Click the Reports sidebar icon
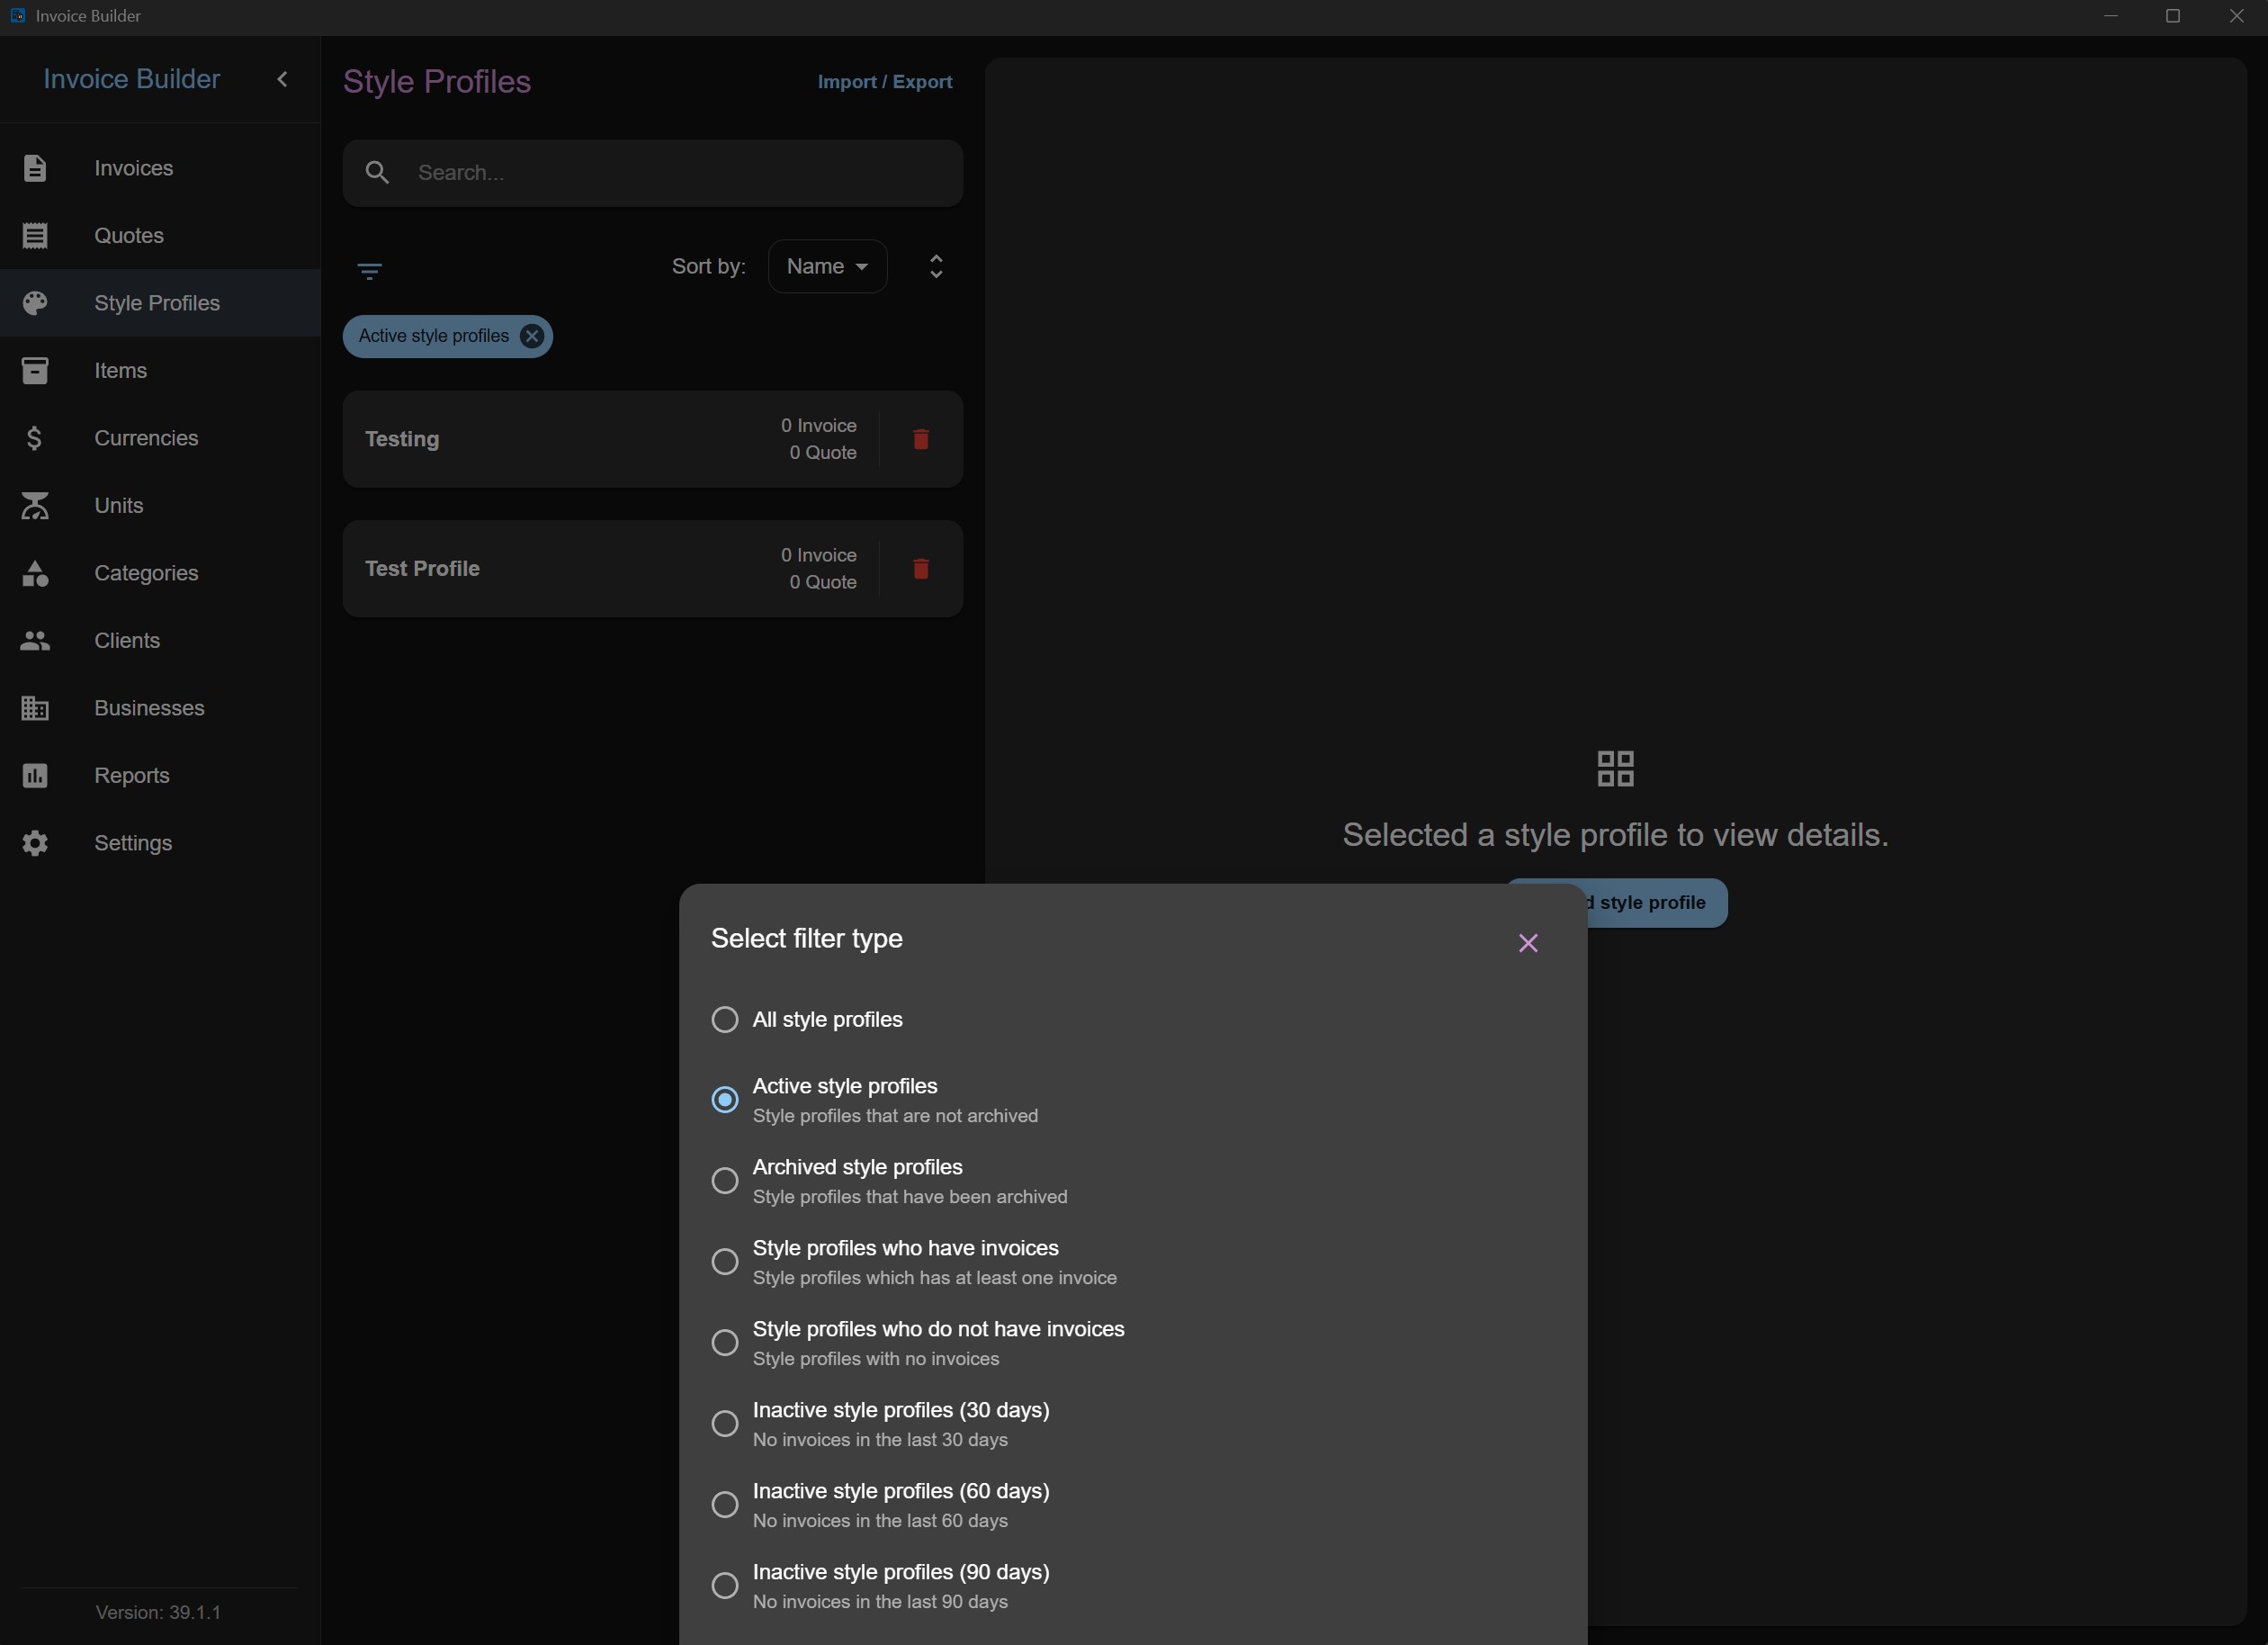Image resolution: width=2268 pixels, height=1645 pixels. coord(35,775)
